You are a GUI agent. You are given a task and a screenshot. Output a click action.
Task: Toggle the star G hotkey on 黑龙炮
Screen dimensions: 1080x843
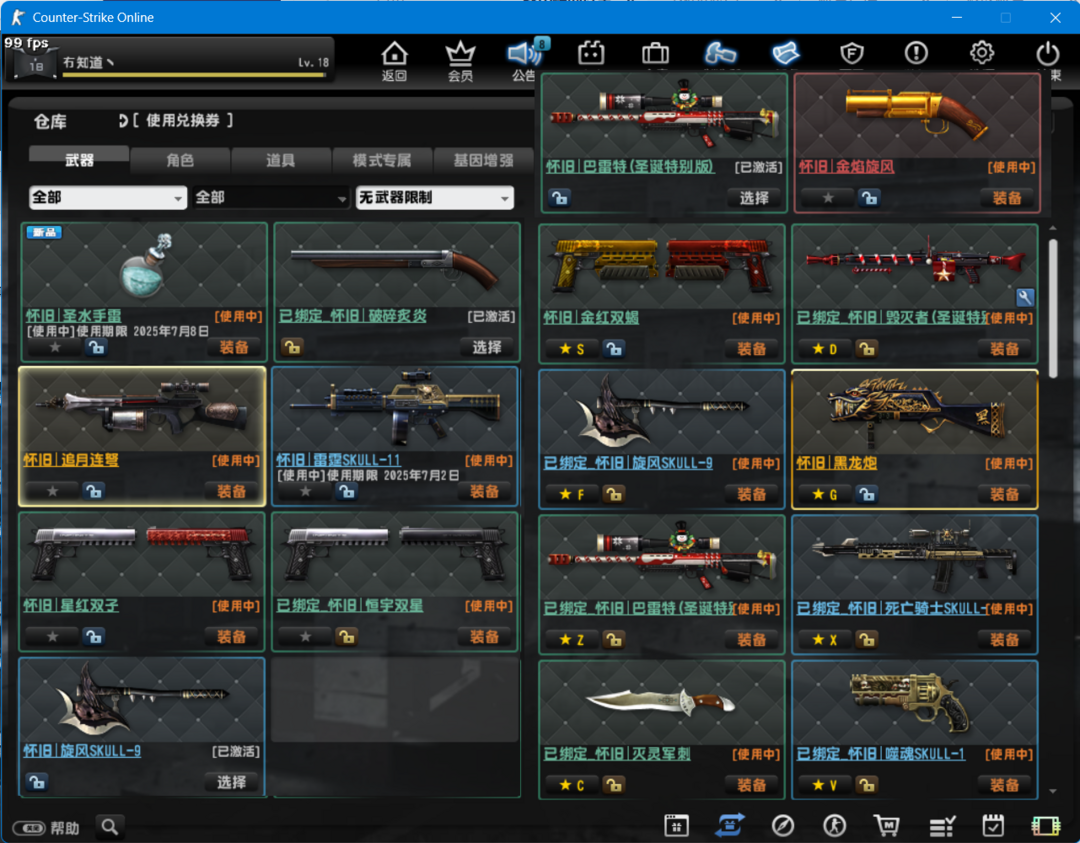pyautogui.click(x=824, y=495)
